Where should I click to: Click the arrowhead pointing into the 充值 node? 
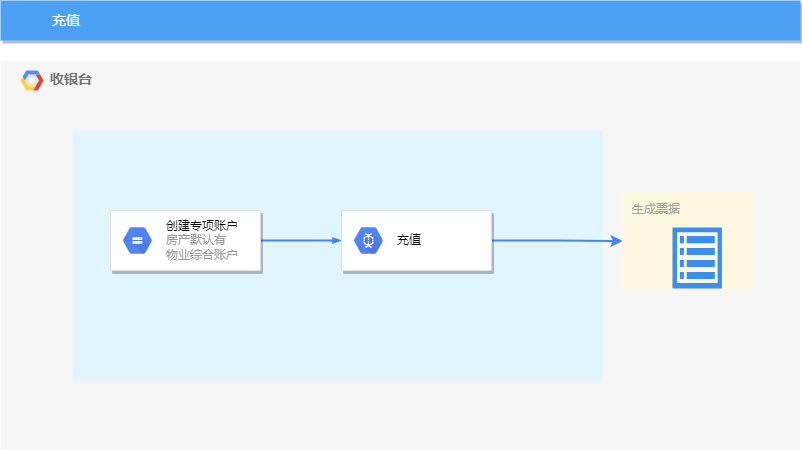coord(336,241)
